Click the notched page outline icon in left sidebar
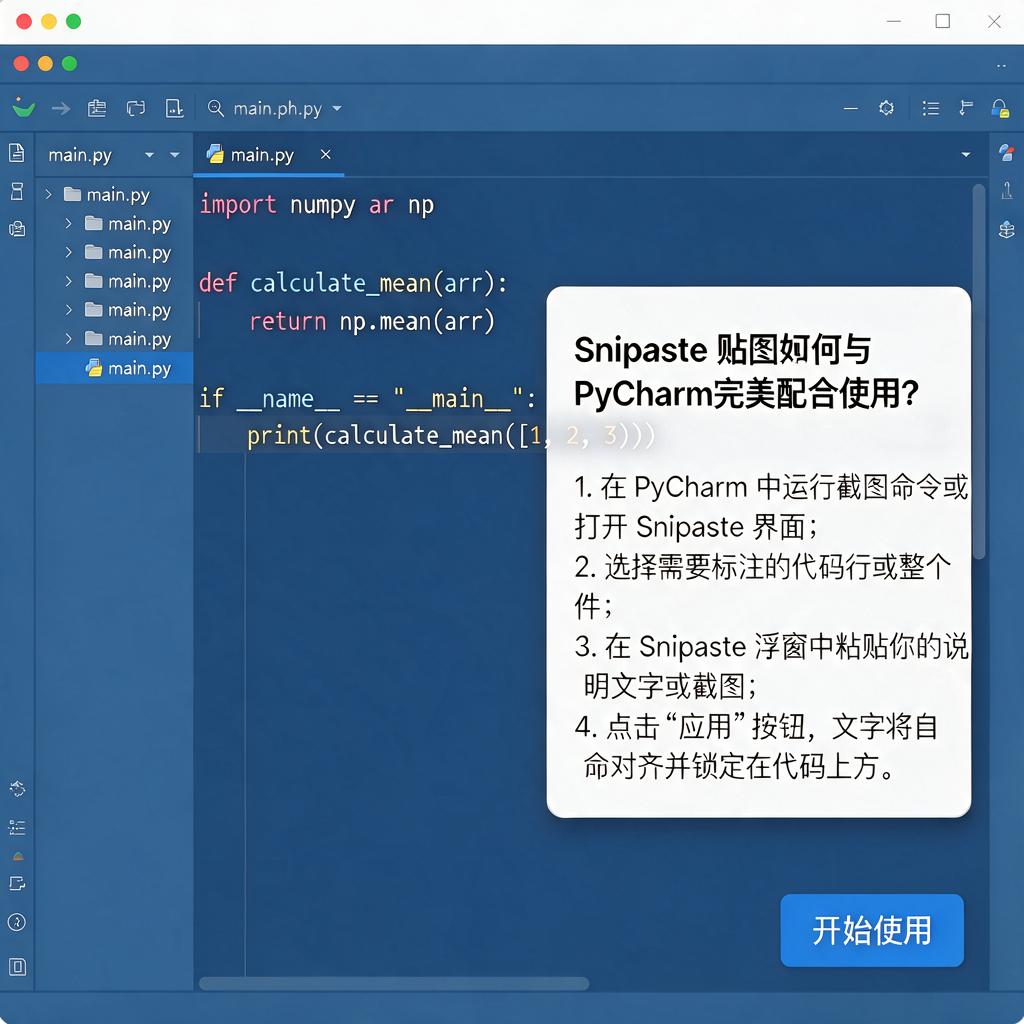Viewport: 1024px width, 1024px height. tap(17, 884)
